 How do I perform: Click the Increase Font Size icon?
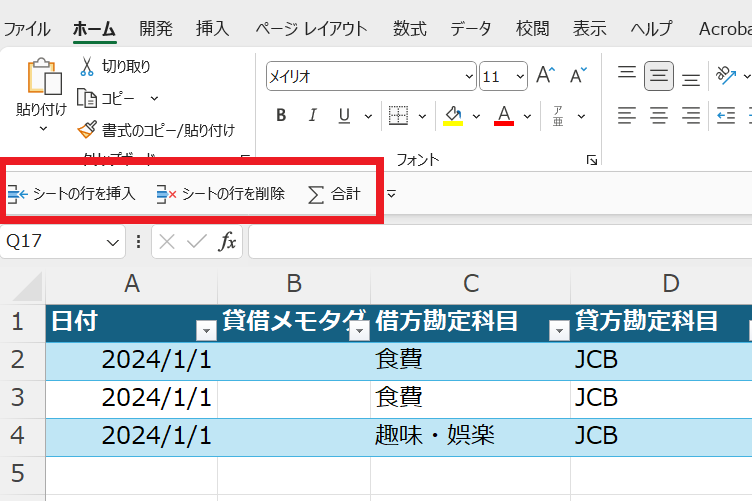pyautogui.click(x=545, y=76)
